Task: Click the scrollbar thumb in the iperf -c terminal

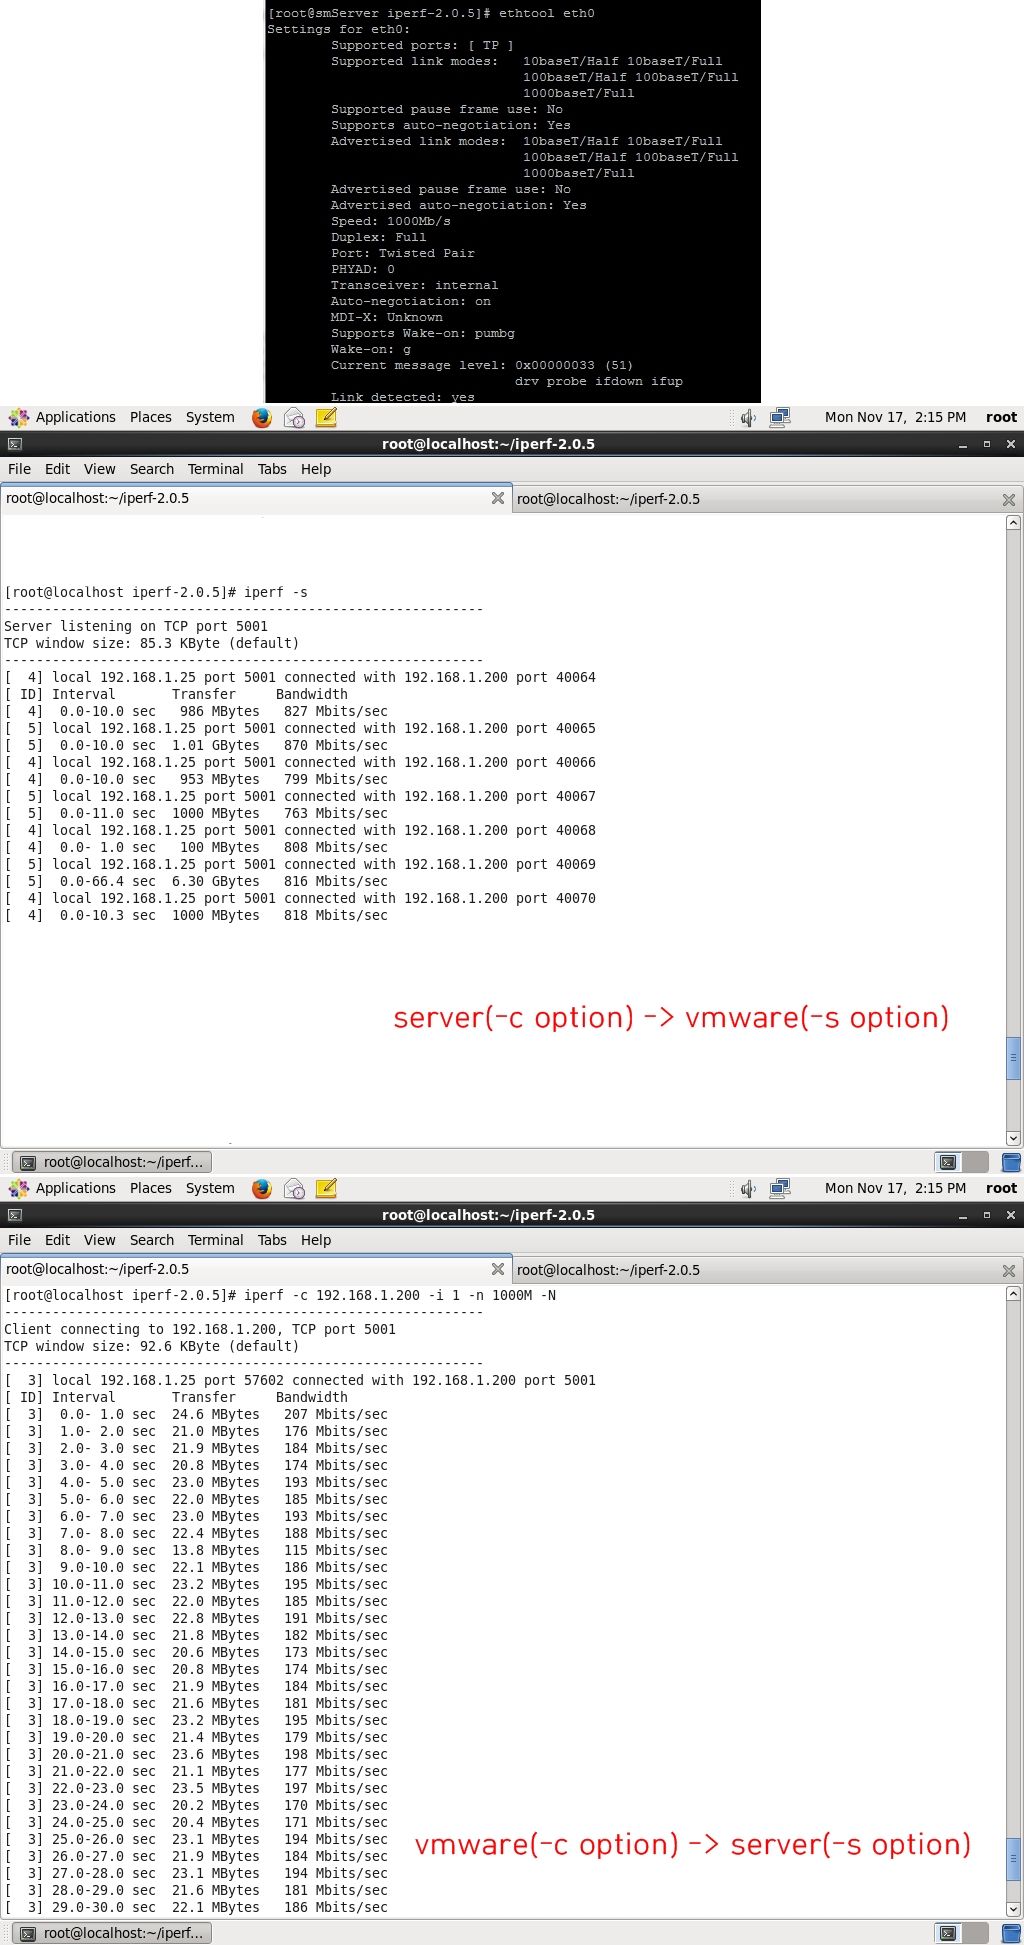Action: coord(1013,1859)
